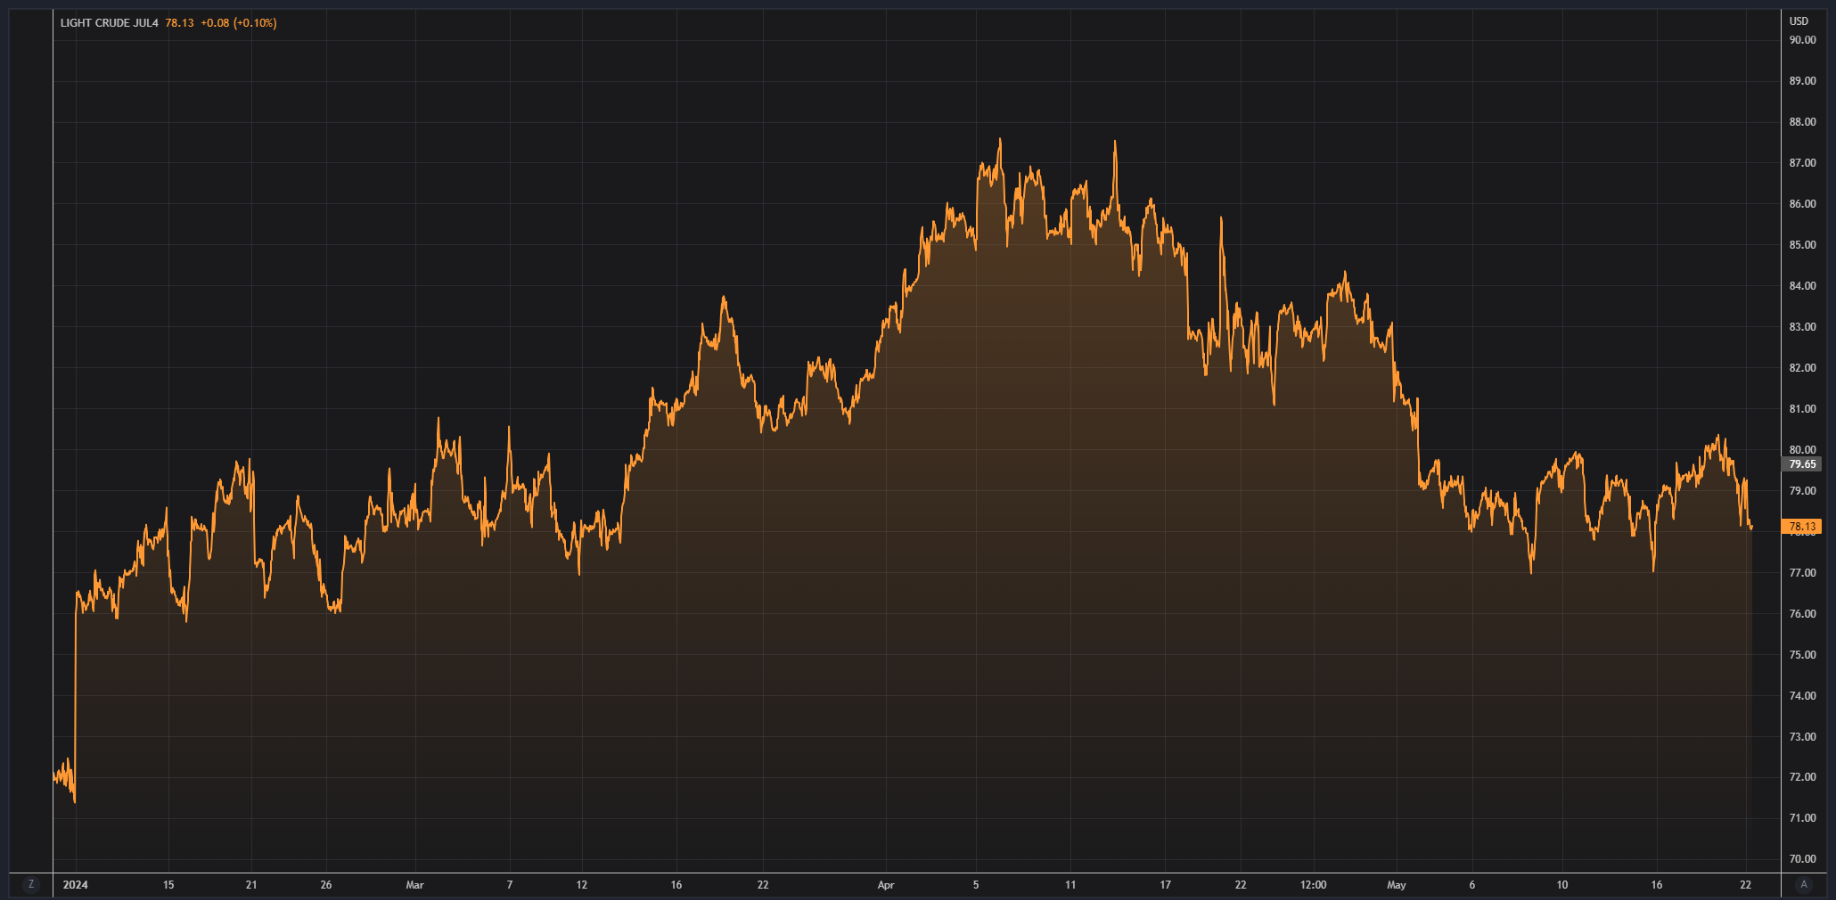
Task: Click the +0.08 (+0.10%) change value
Action: 238,23
